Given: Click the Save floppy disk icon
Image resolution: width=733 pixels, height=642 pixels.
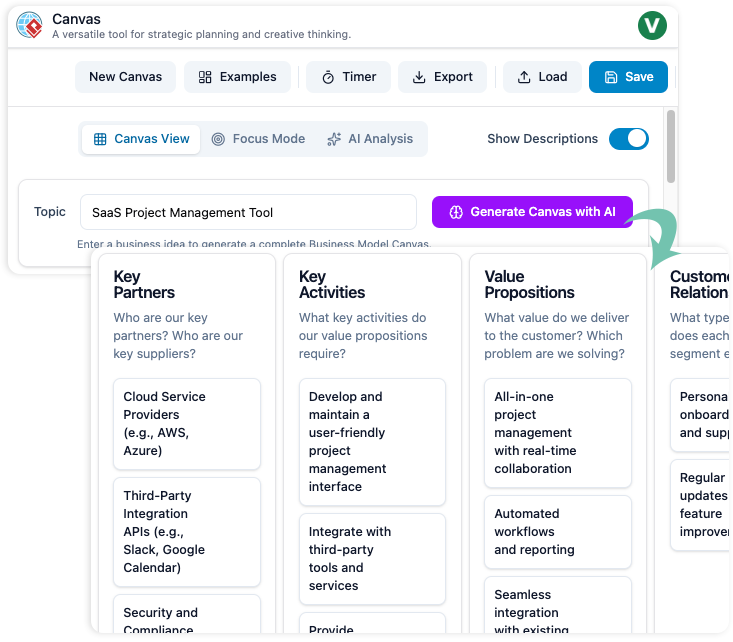Looking at the screenshot, I should point(611,77).
